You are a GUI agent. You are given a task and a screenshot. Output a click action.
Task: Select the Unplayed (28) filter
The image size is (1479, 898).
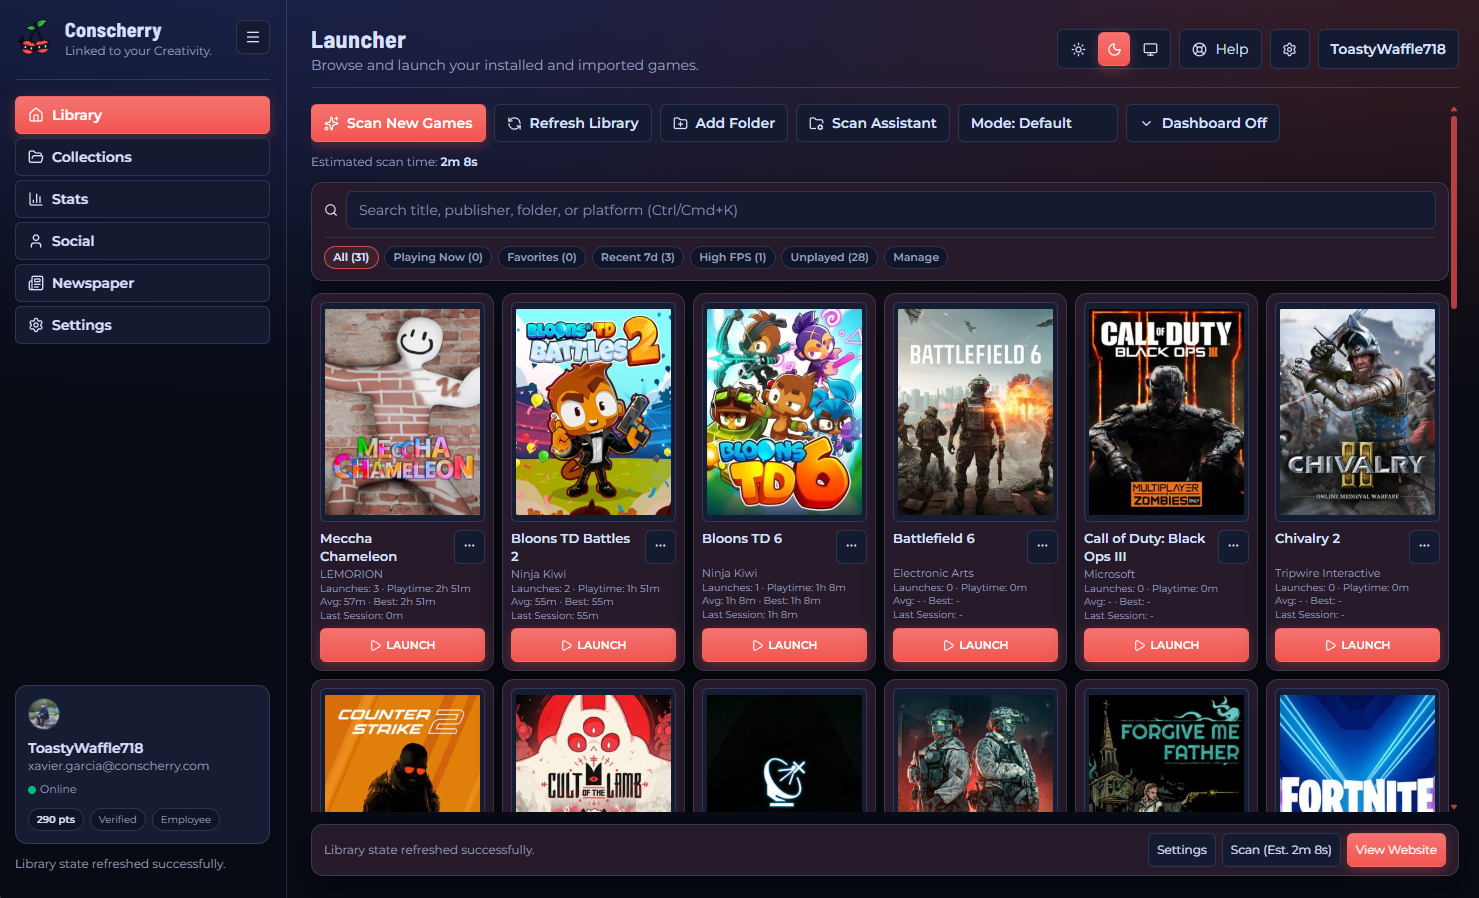point(829,257)
